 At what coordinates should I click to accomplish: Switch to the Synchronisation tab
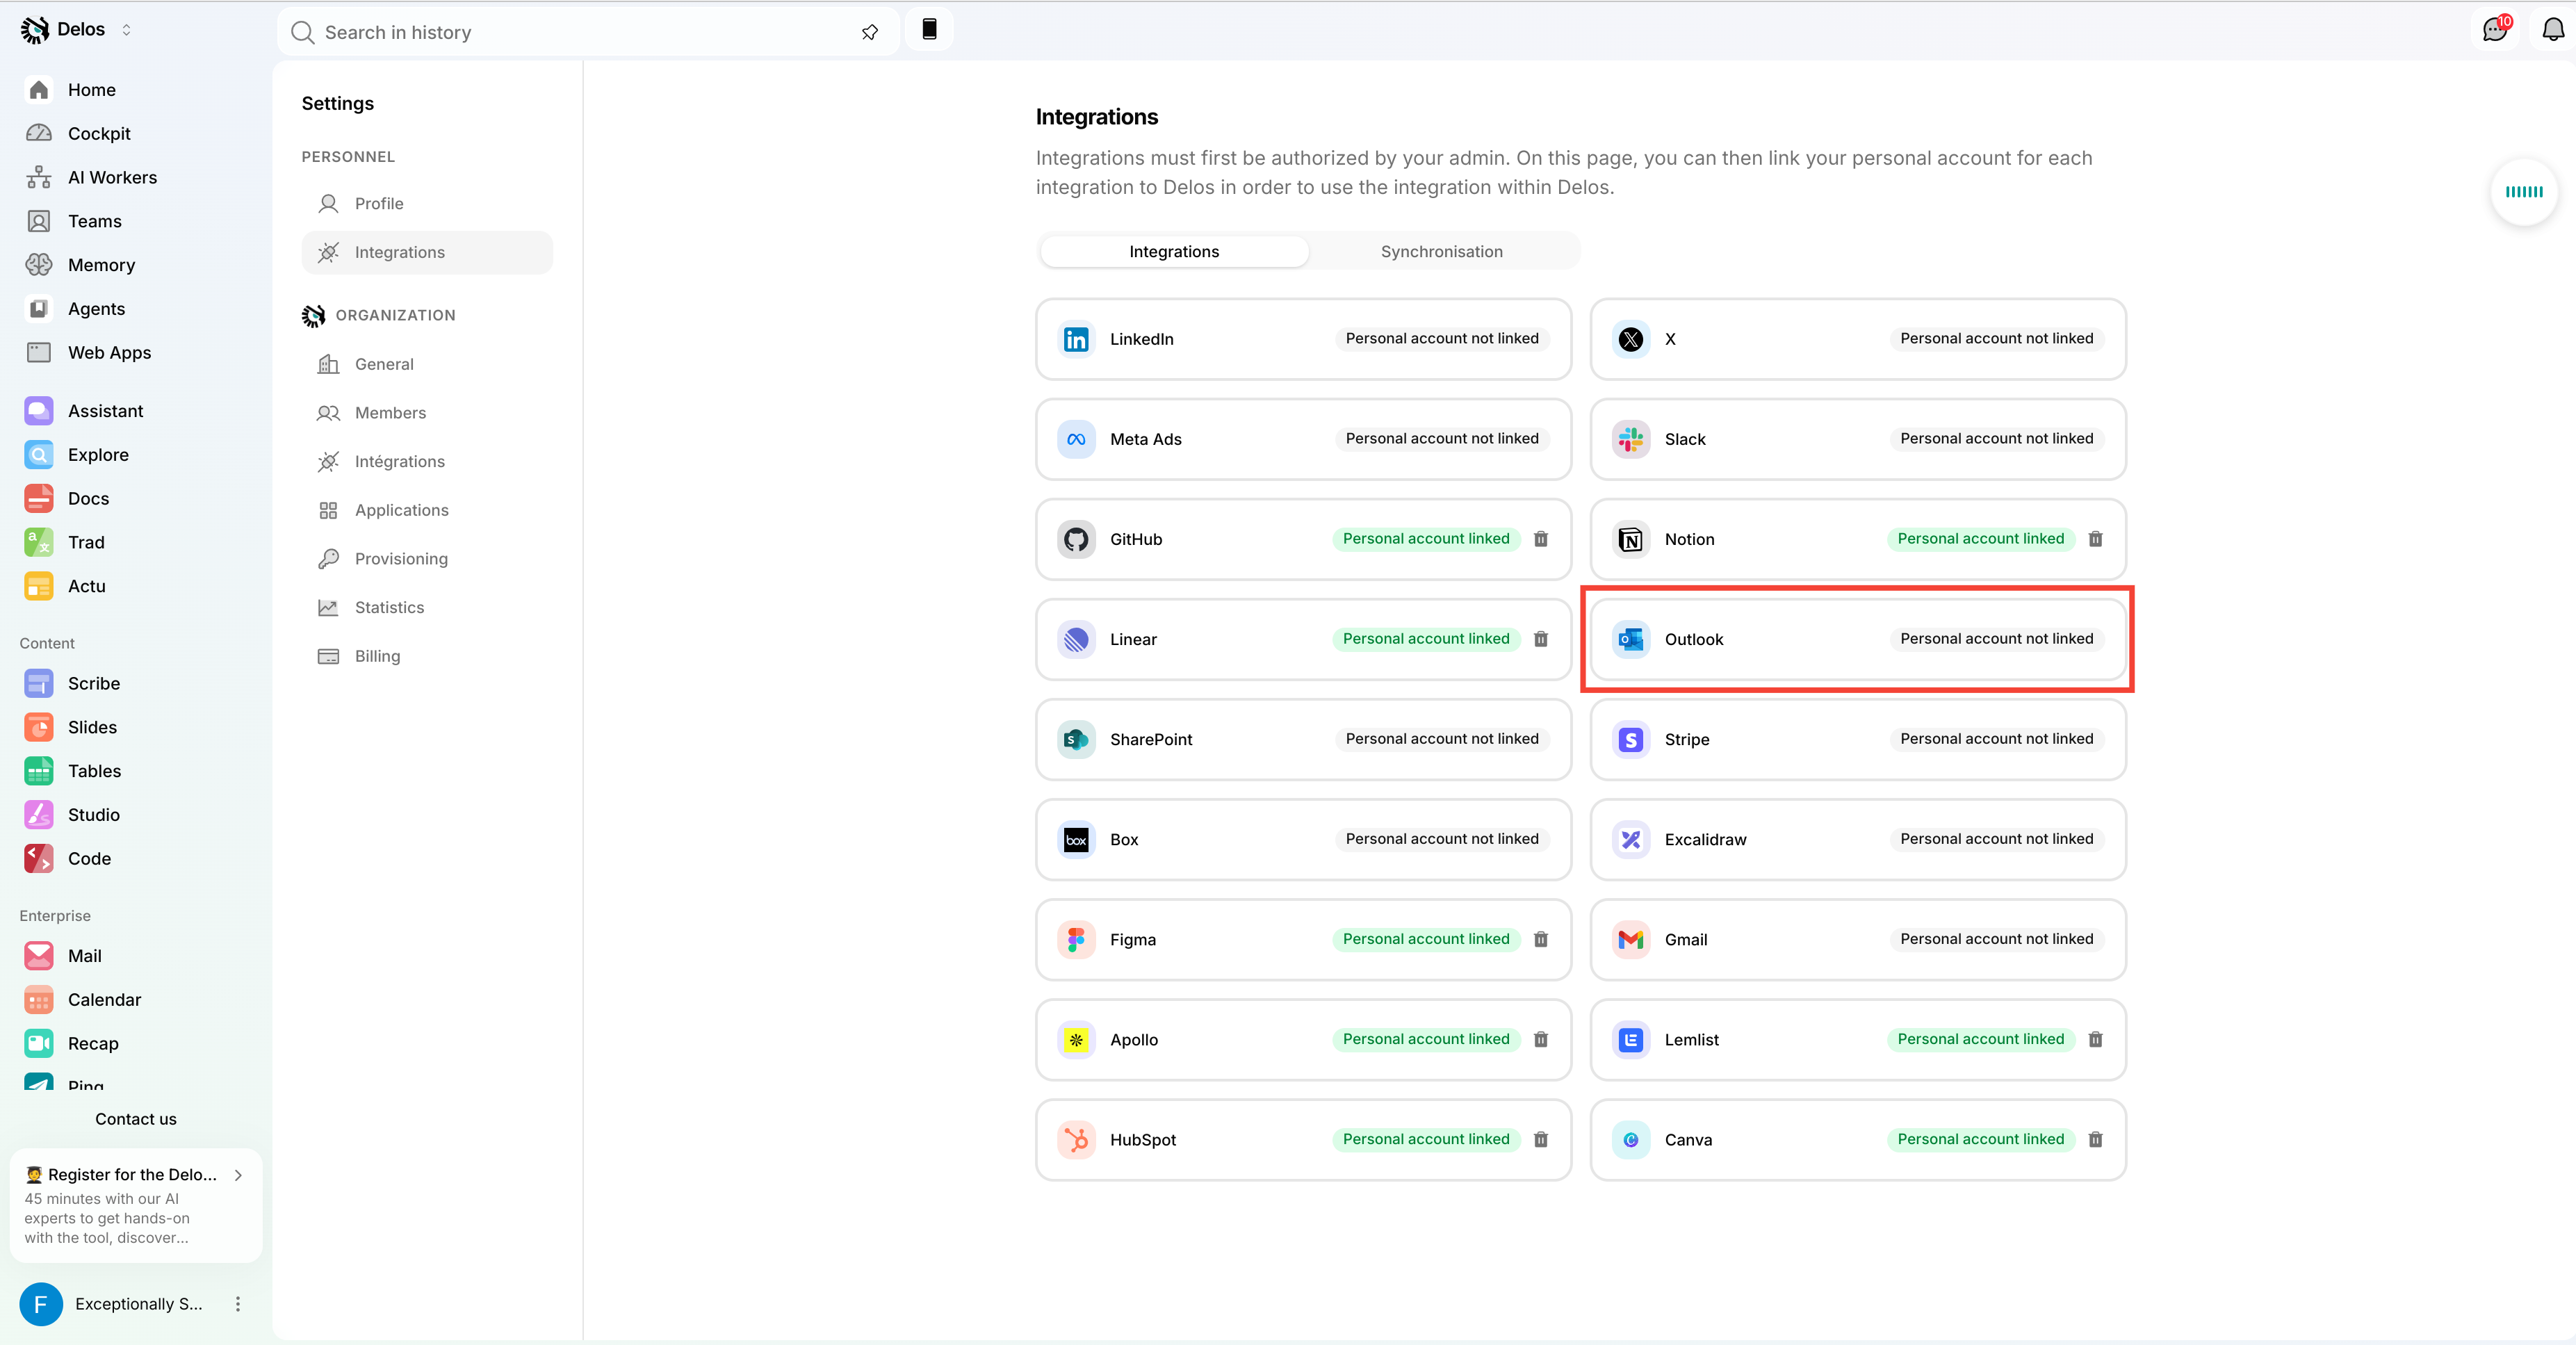[1441, 252]
